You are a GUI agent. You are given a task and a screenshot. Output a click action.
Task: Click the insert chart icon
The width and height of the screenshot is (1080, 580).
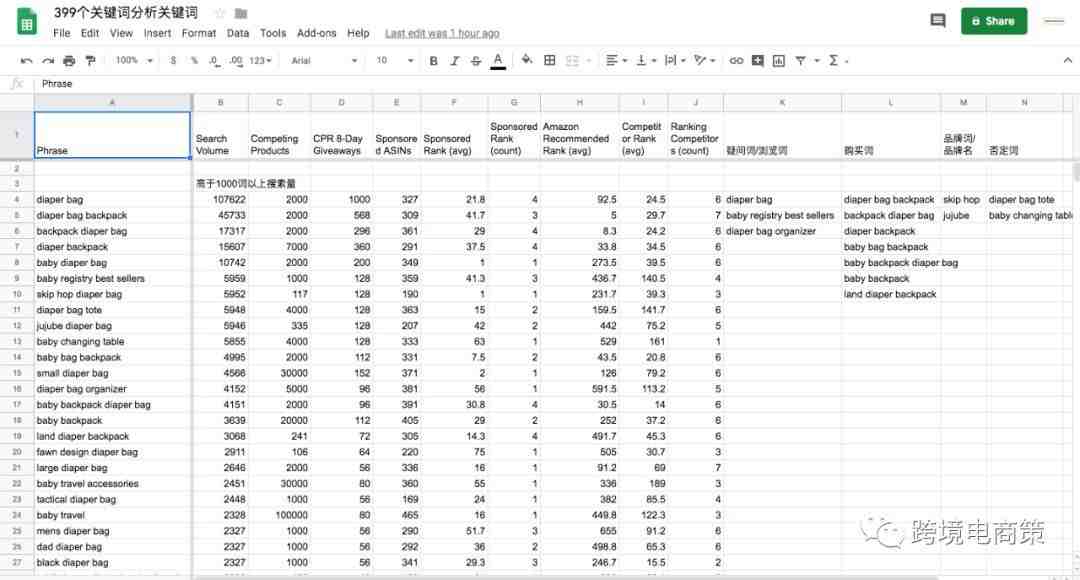coord(779,61)
